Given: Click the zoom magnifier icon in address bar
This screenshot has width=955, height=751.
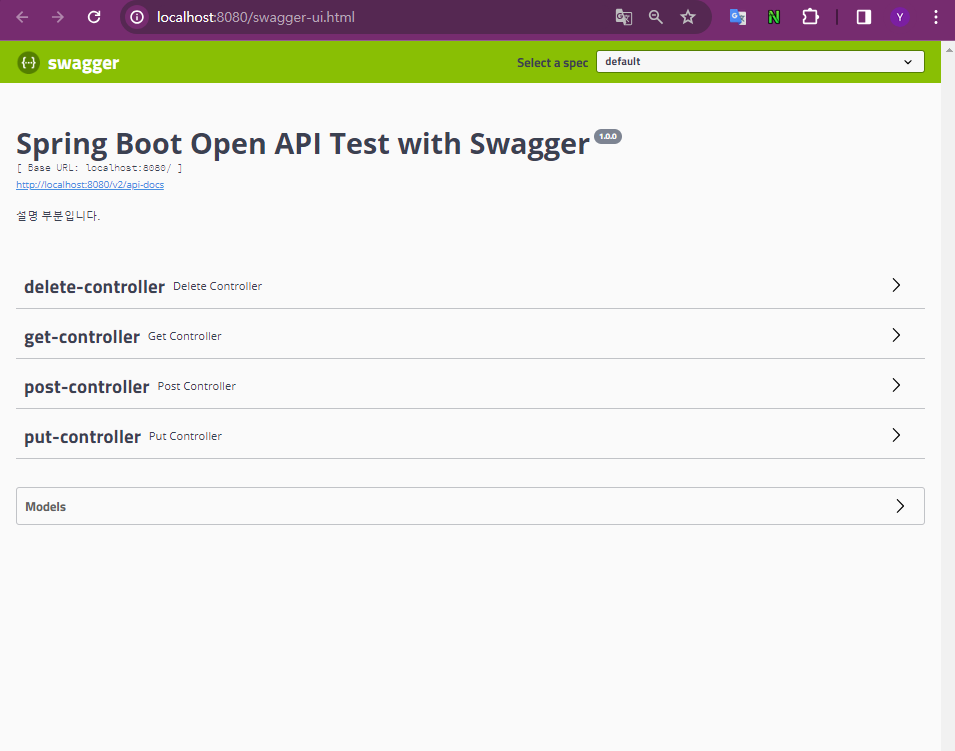Looking at the screenshot, I should click(x=655, y=17).
